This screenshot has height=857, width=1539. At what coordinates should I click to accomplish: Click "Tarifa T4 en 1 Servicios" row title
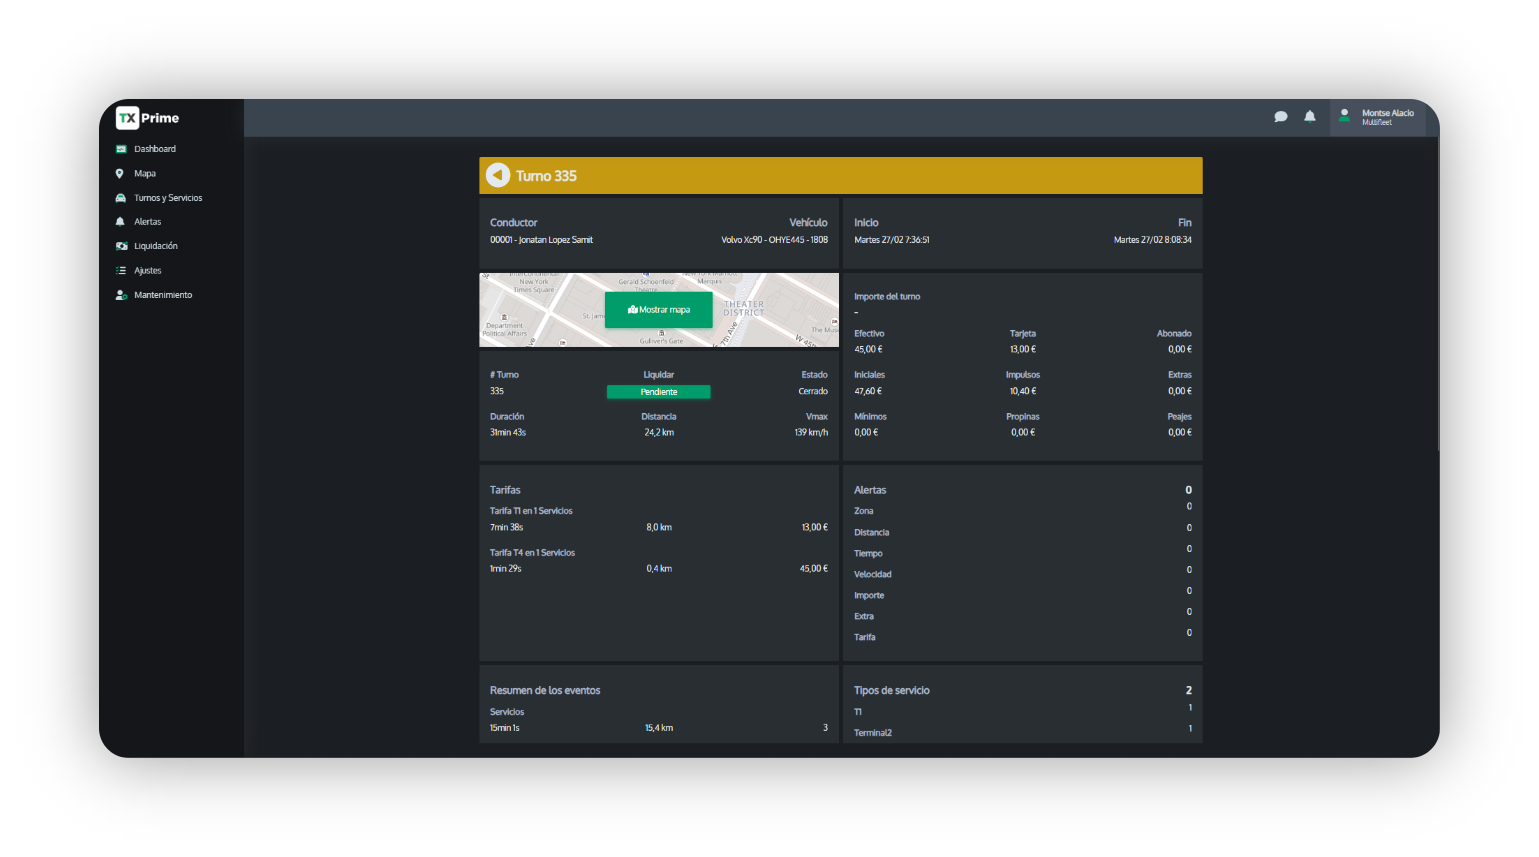[532, 553]
